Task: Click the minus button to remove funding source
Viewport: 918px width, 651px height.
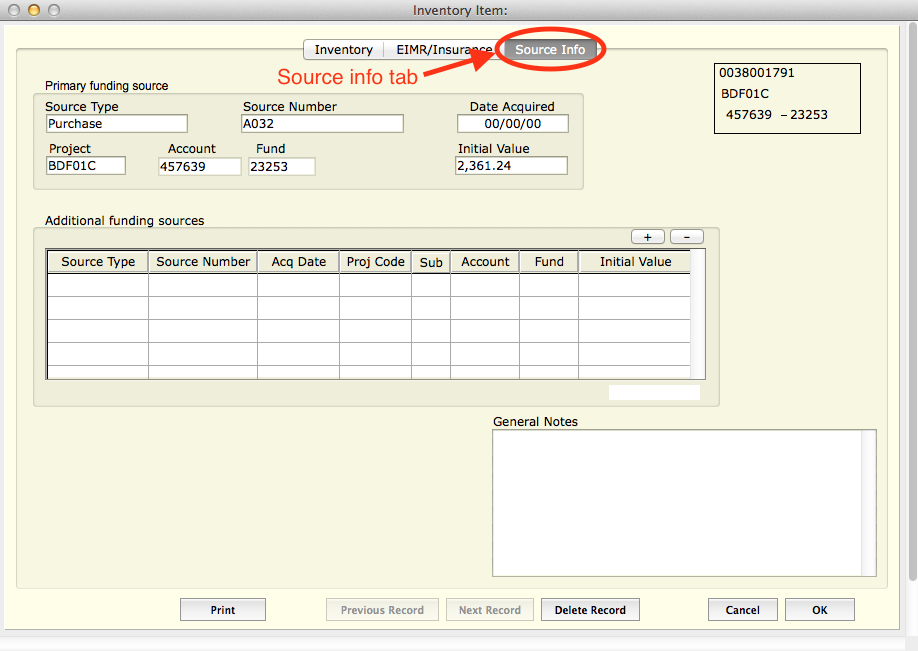Action: pyautogui.click(x=686, y=237)
